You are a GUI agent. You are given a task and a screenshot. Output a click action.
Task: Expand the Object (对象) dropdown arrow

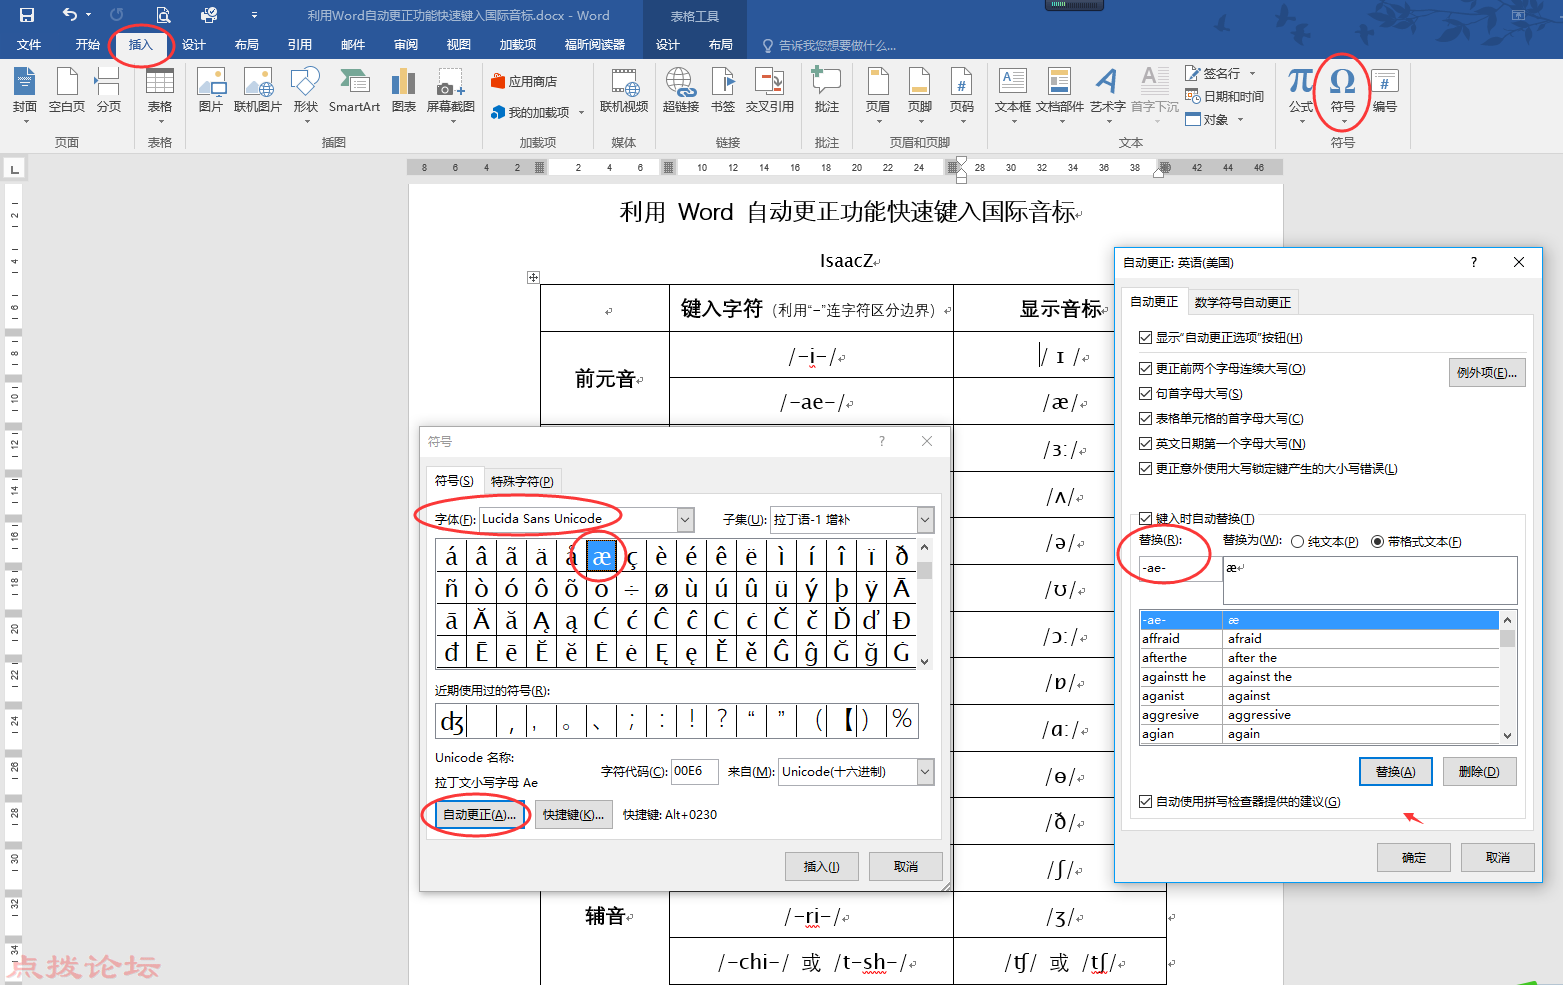click(1240, 120)
